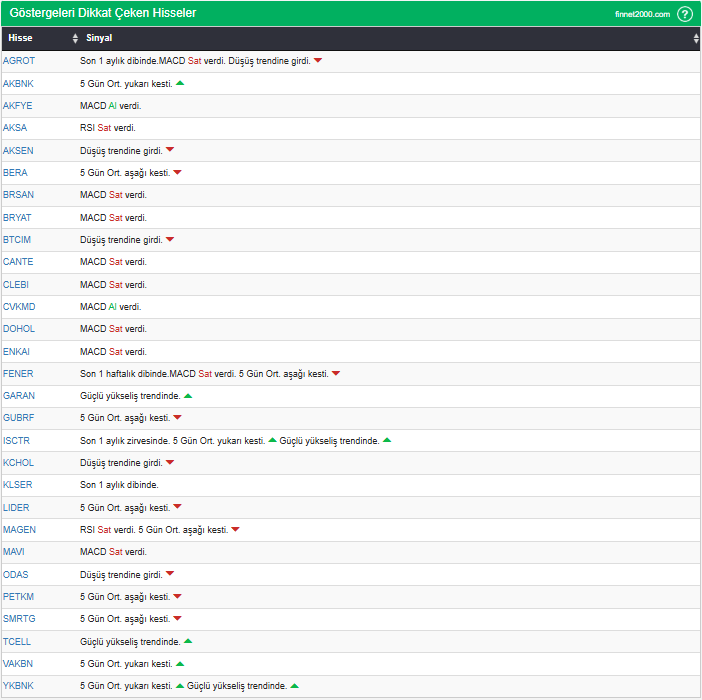702x700 pixels.
Task: Click the green up arrow in the TCELL row
Action: pyautogui.click(x=188, y=641)
